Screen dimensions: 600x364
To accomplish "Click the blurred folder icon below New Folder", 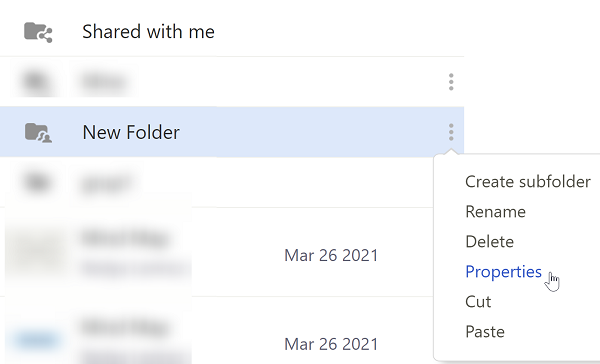I will tap(37, 182).
